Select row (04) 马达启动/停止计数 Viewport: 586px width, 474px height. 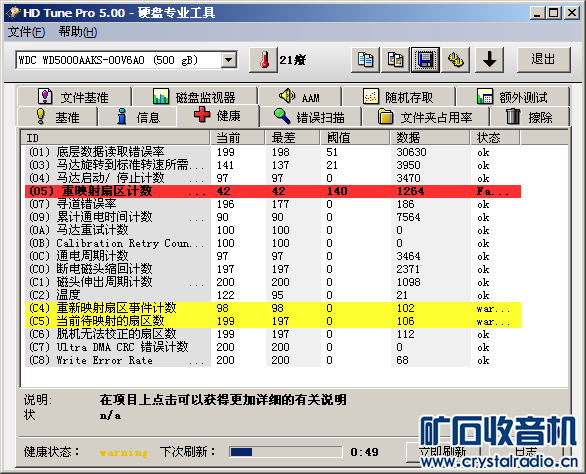(x=273, y=178)
